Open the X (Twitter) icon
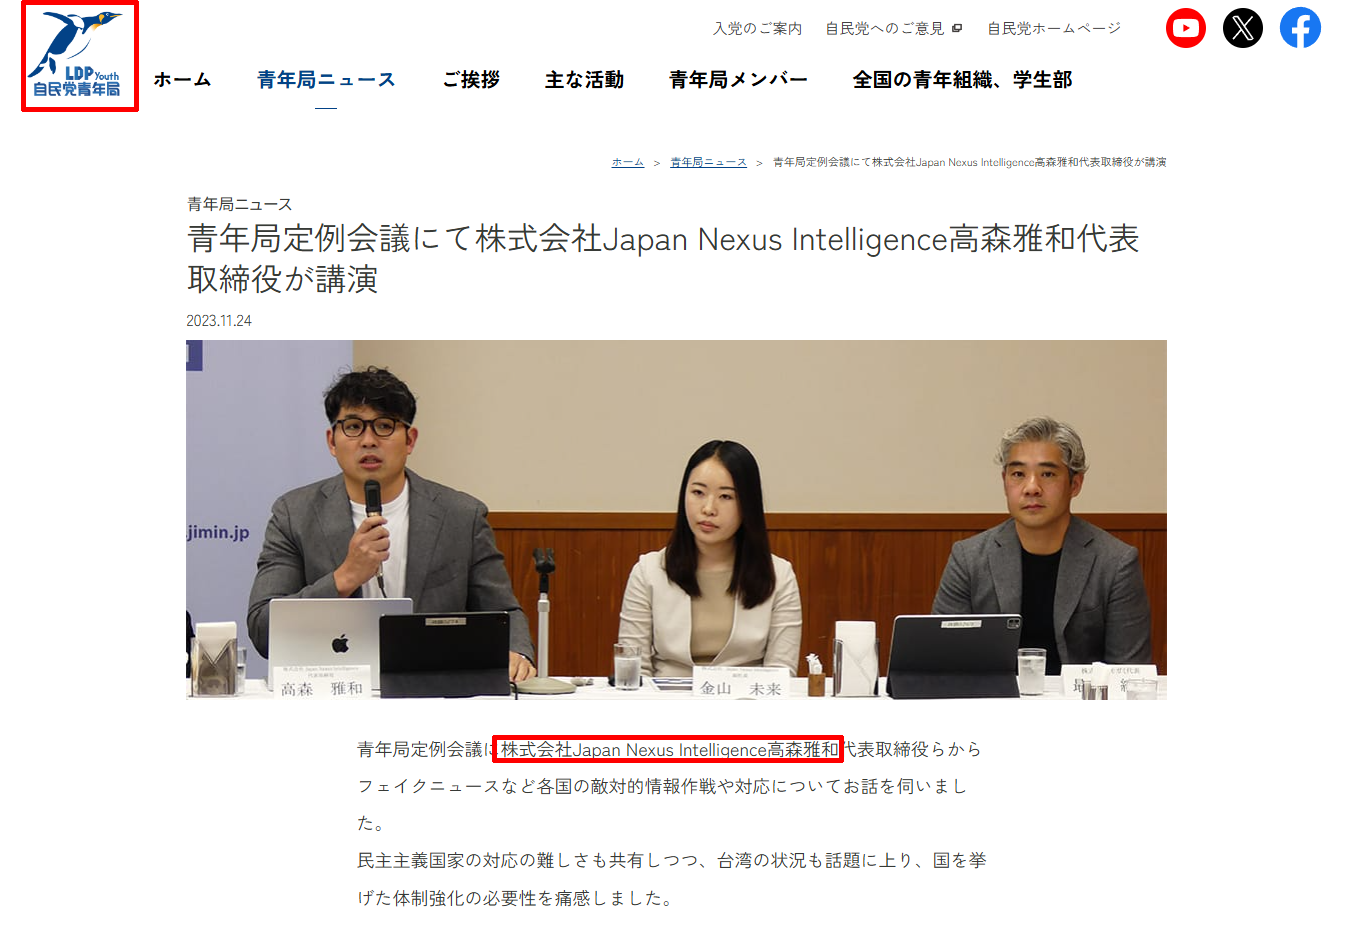Viewport: 1346px width, 930px height. (1243, 28)
